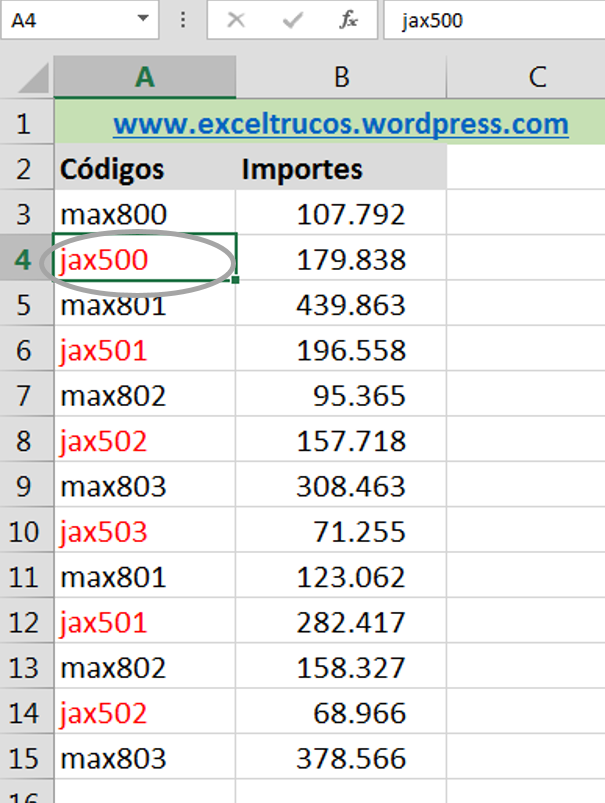Select column B header
The height and width of the screenshot is (803, 605).
[x=341, y=77]
